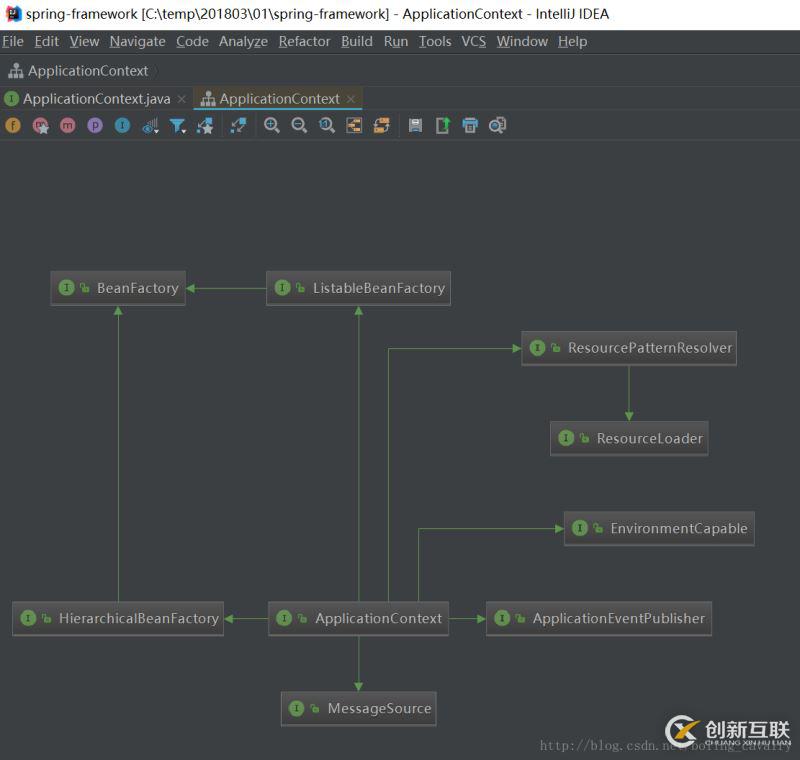
Task: Select the MessageSource node
Action: tap(358, 709)
